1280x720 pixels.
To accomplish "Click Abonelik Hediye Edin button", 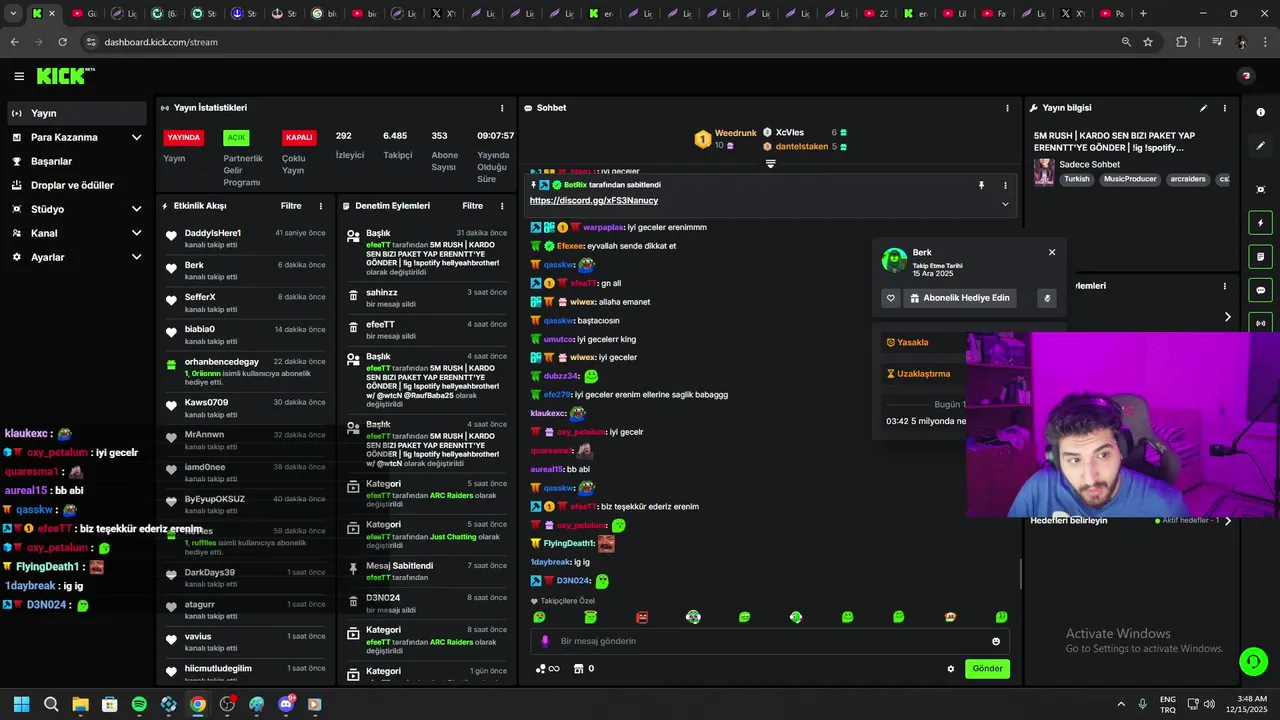I will 960,298.
